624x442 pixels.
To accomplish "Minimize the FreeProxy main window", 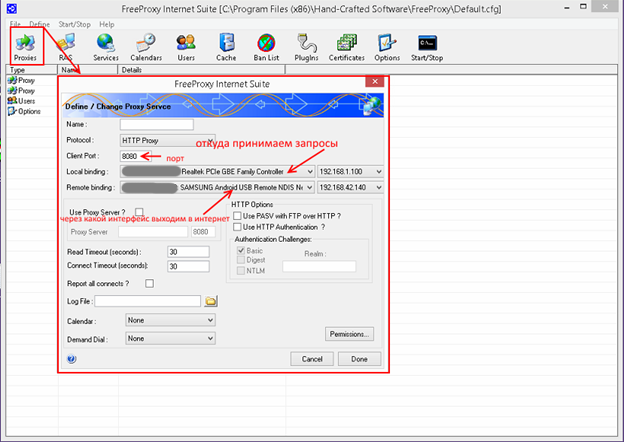I will (567, 8).
